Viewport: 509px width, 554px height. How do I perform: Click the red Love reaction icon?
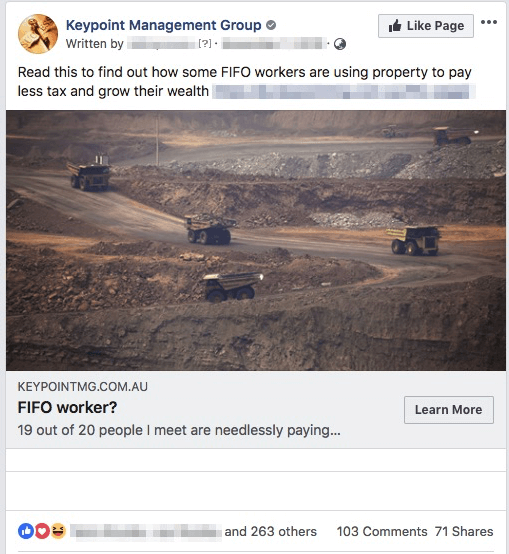click(x=42, y=531)
